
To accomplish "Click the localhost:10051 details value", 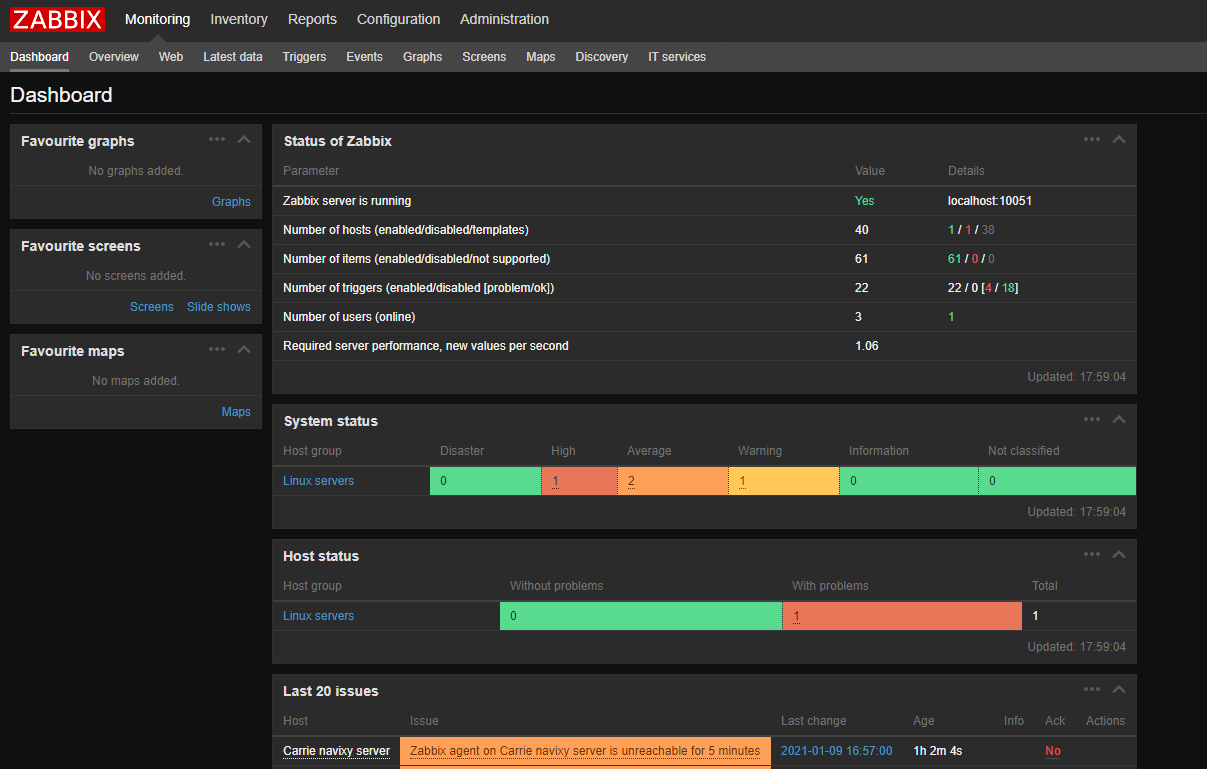I will pyautogui.click(x=990, y=201).
